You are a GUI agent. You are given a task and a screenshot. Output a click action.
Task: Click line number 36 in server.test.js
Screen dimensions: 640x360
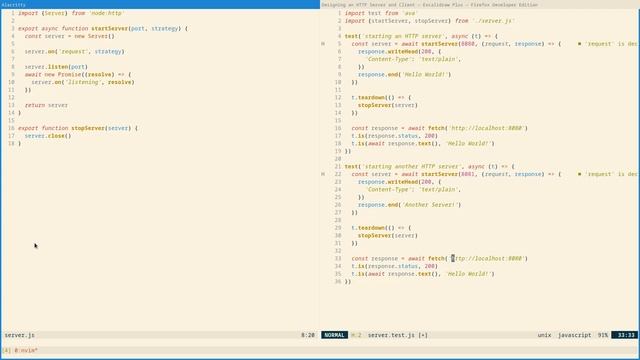pyautogui.click(x=338, y=282)
